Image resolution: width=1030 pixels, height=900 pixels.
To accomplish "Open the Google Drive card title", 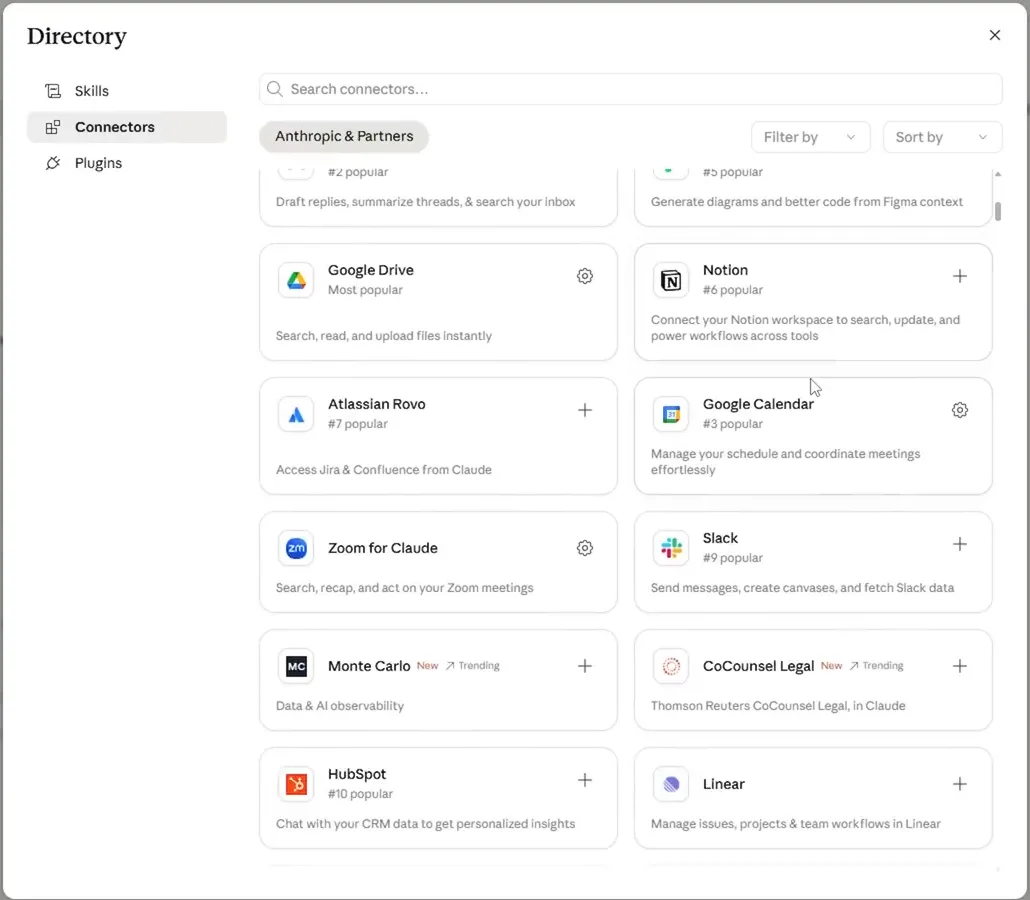I will [370, 270].
